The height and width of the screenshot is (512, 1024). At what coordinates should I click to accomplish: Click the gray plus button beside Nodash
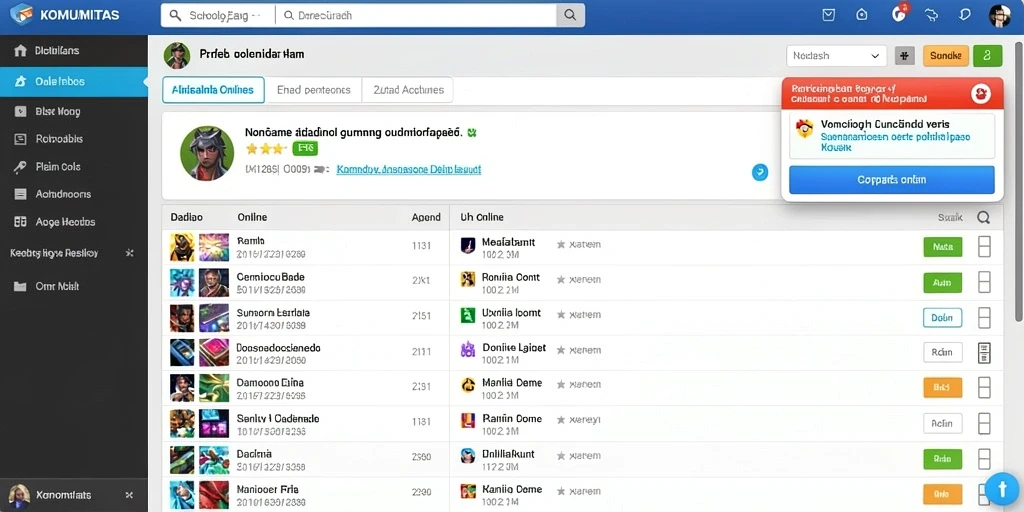tap(904, 56)
